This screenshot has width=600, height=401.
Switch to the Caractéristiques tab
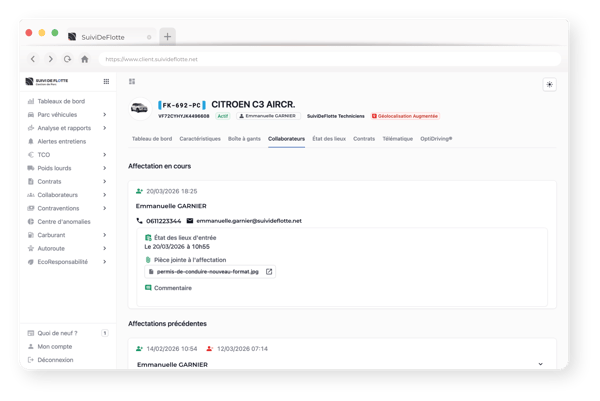[200, 139]
